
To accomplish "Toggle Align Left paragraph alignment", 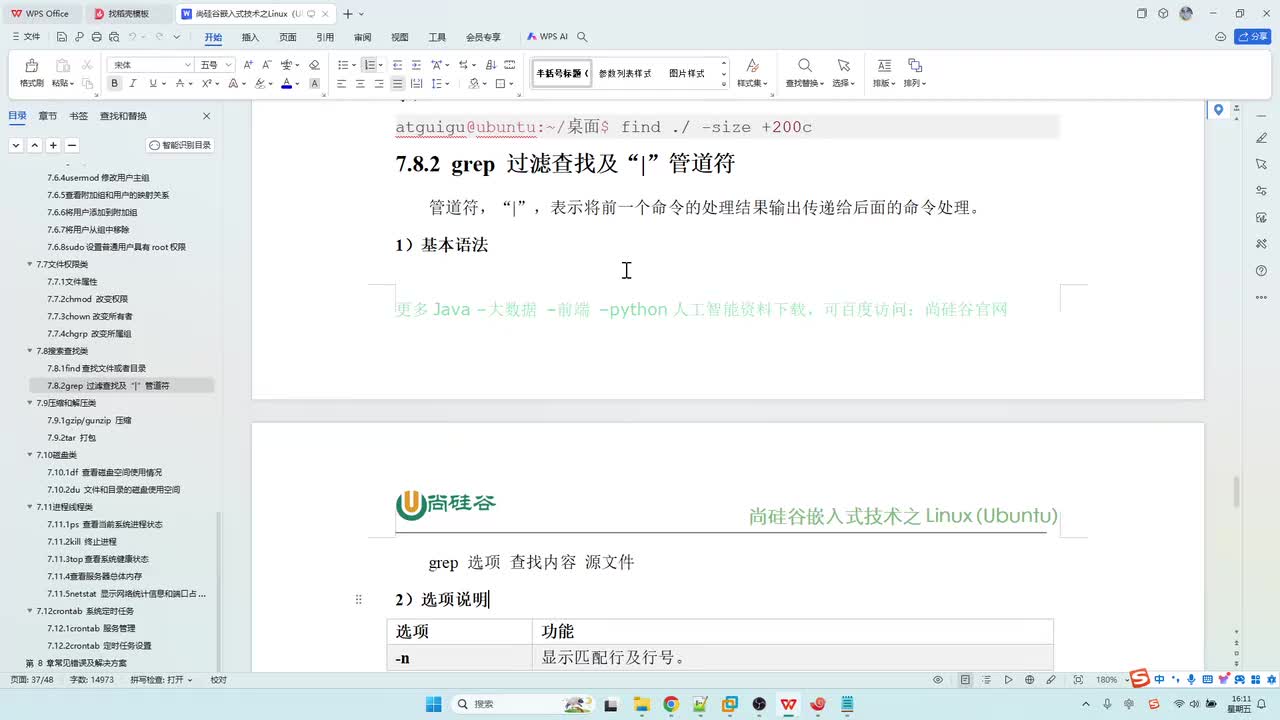I will click(x=341, y=84).
